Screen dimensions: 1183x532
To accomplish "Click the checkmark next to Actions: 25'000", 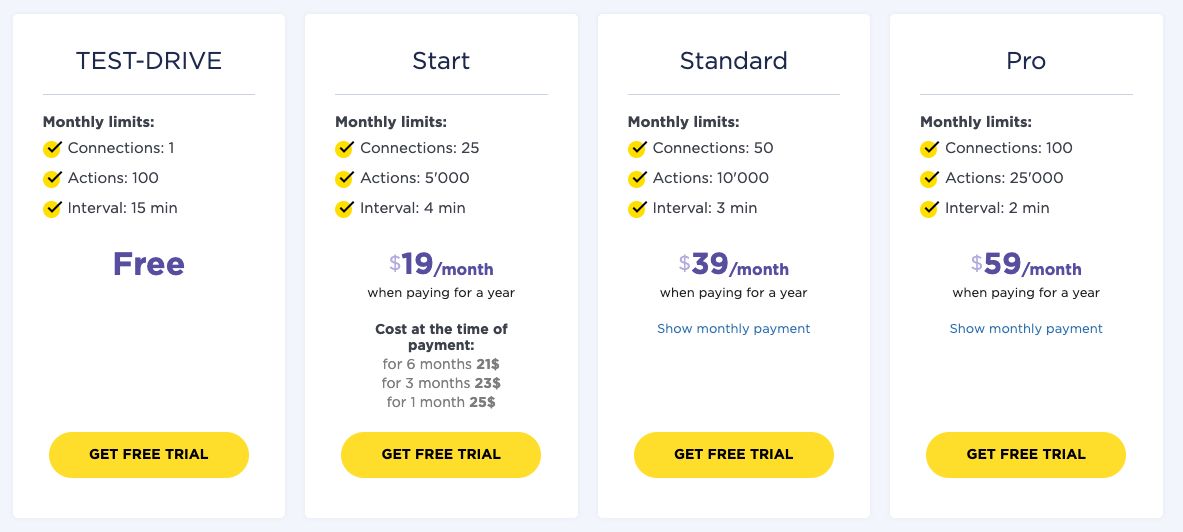I will [930, 179].
